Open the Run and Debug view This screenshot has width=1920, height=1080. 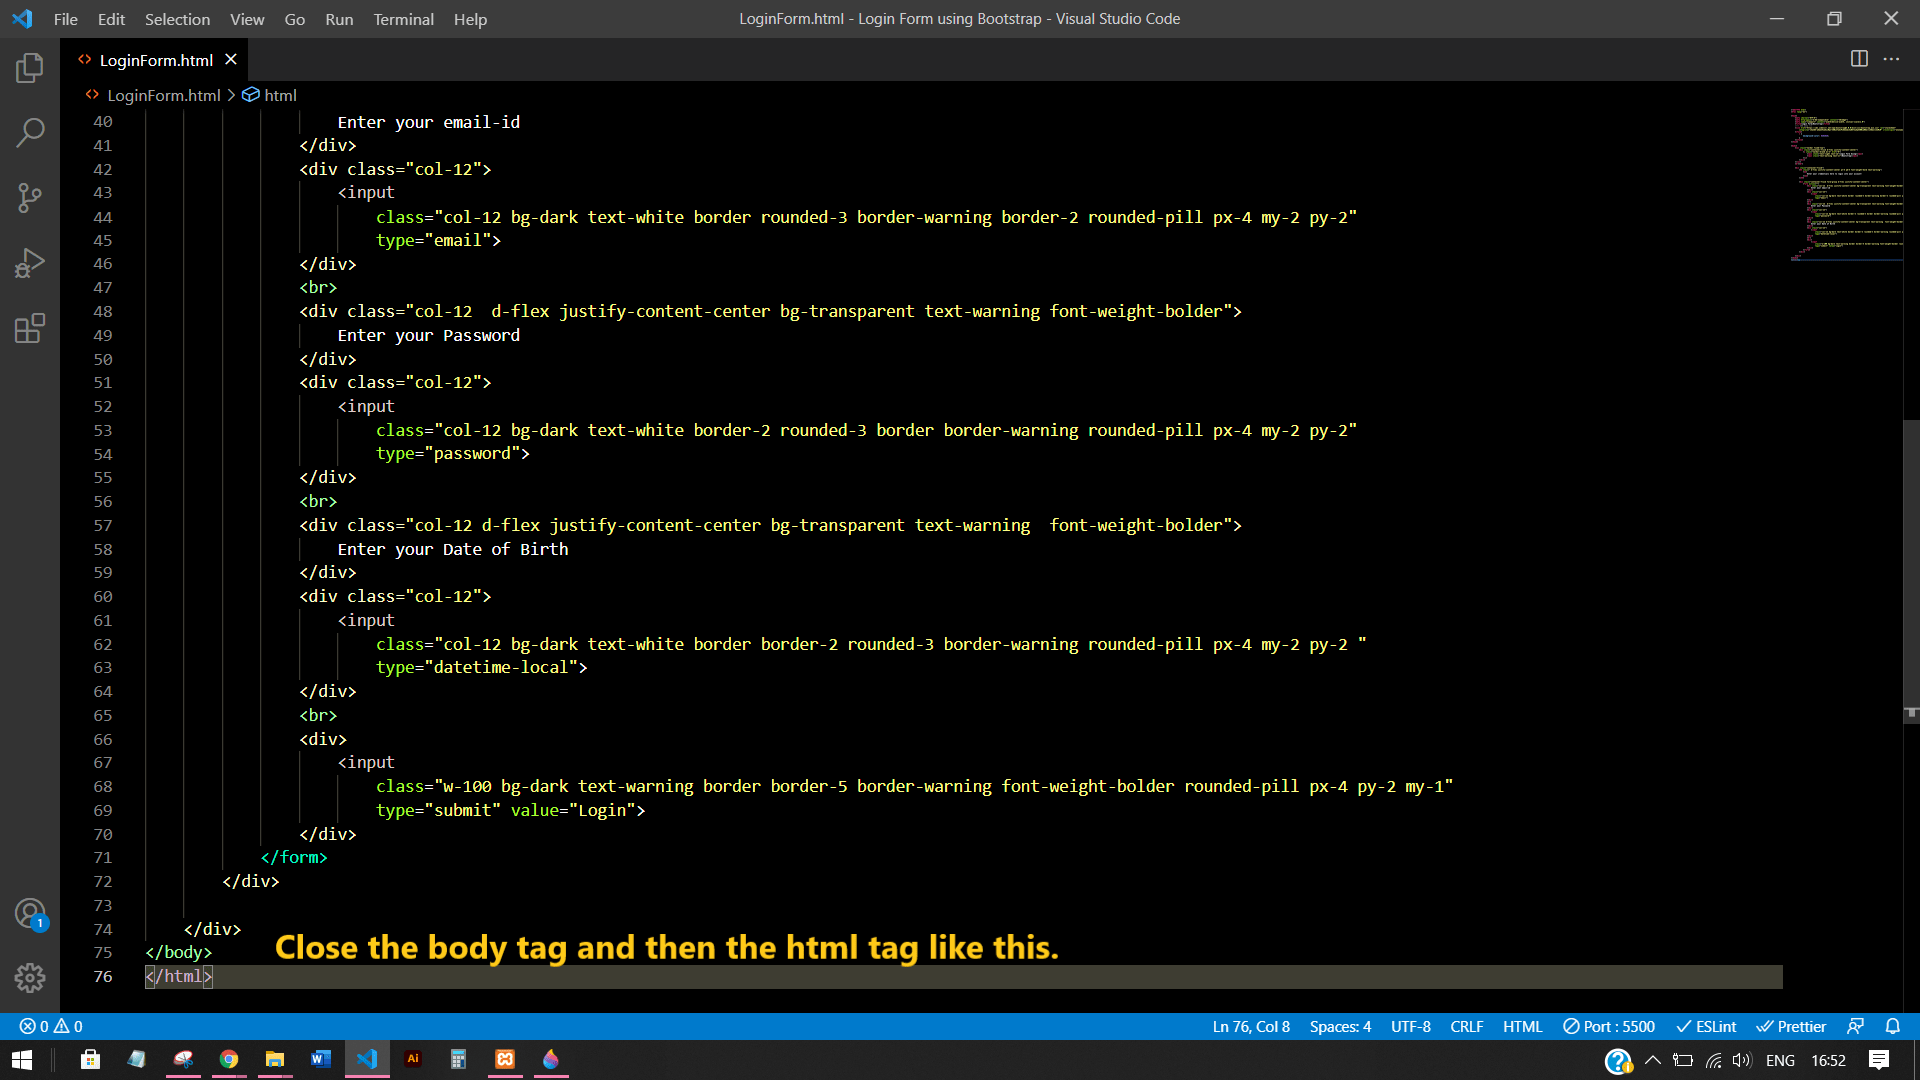(x=30, y=263)
